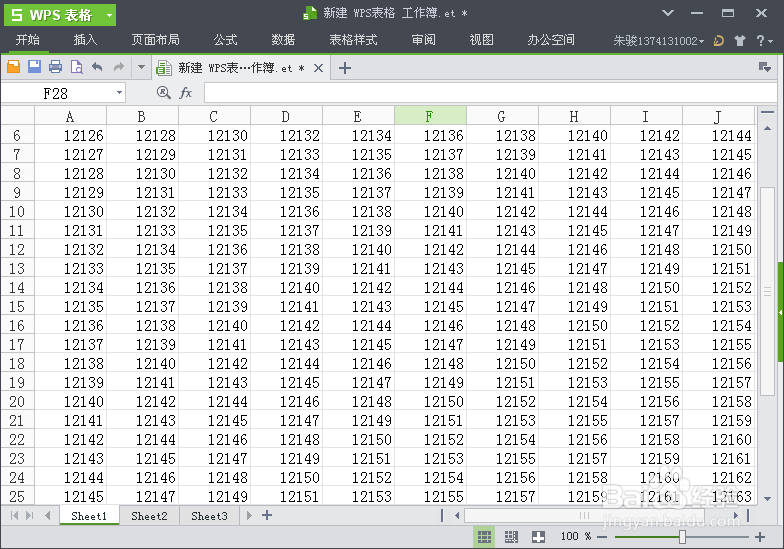Switch to the 审阅 tab
This screenshot has width=784, height=549.
click(424, 40)
